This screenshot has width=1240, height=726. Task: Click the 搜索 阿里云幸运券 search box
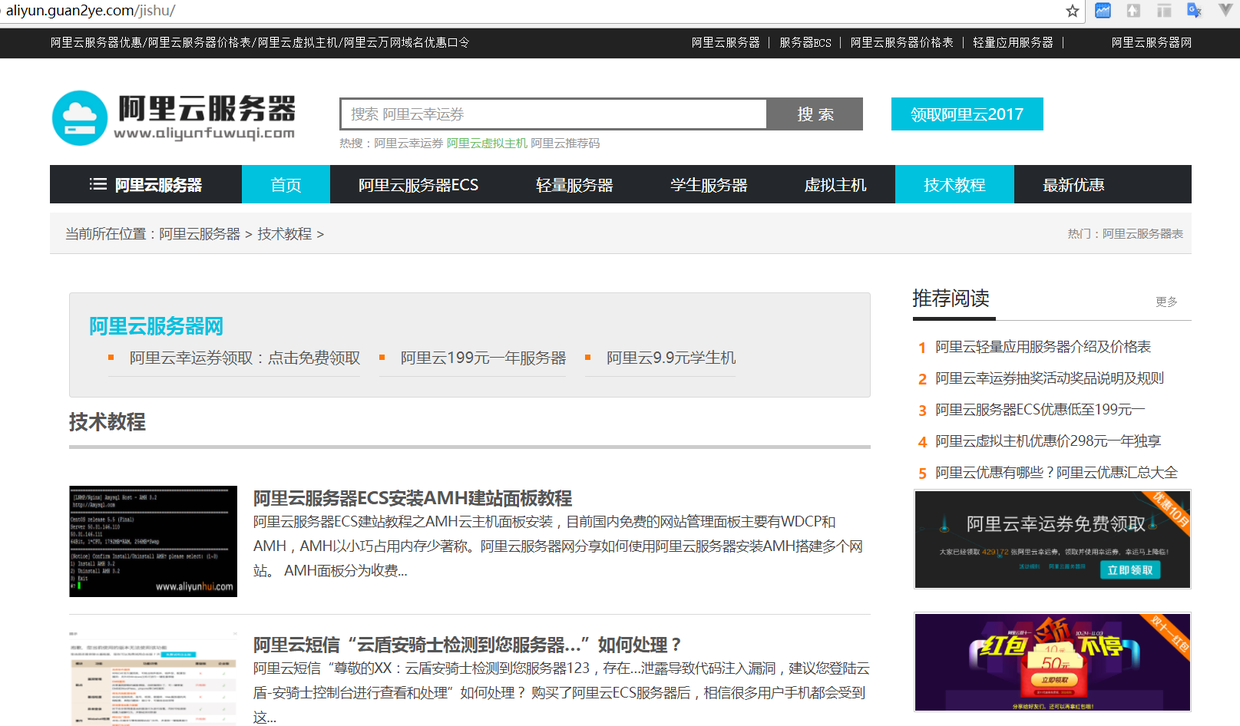pos(553,114)
